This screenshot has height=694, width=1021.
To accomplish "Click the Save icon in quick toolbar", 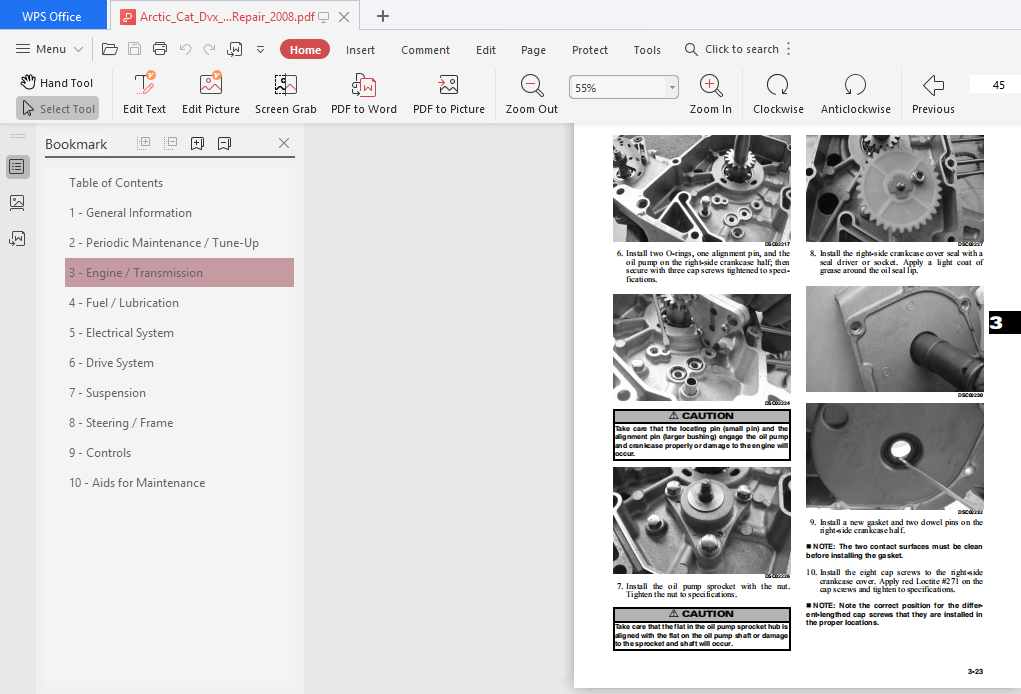I will point(135,49).
